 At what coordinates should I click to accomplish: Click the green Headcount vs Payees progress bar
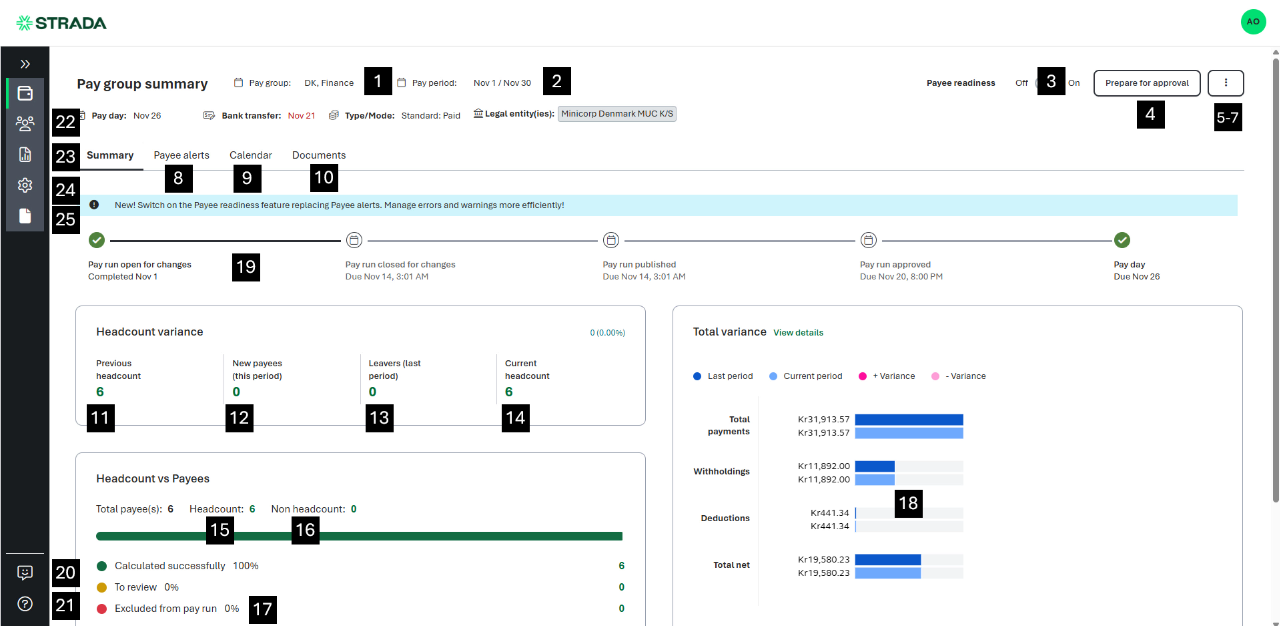(x=359, y=537)
